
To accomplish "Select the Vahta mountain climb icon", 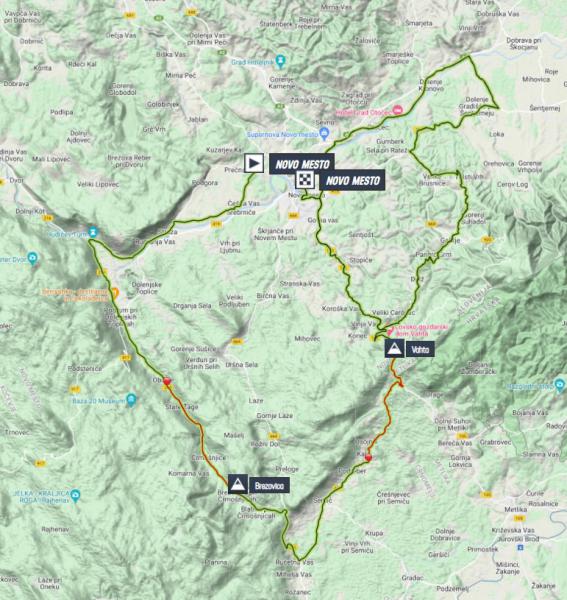I will pyautogui.click(x=394, y=349).
